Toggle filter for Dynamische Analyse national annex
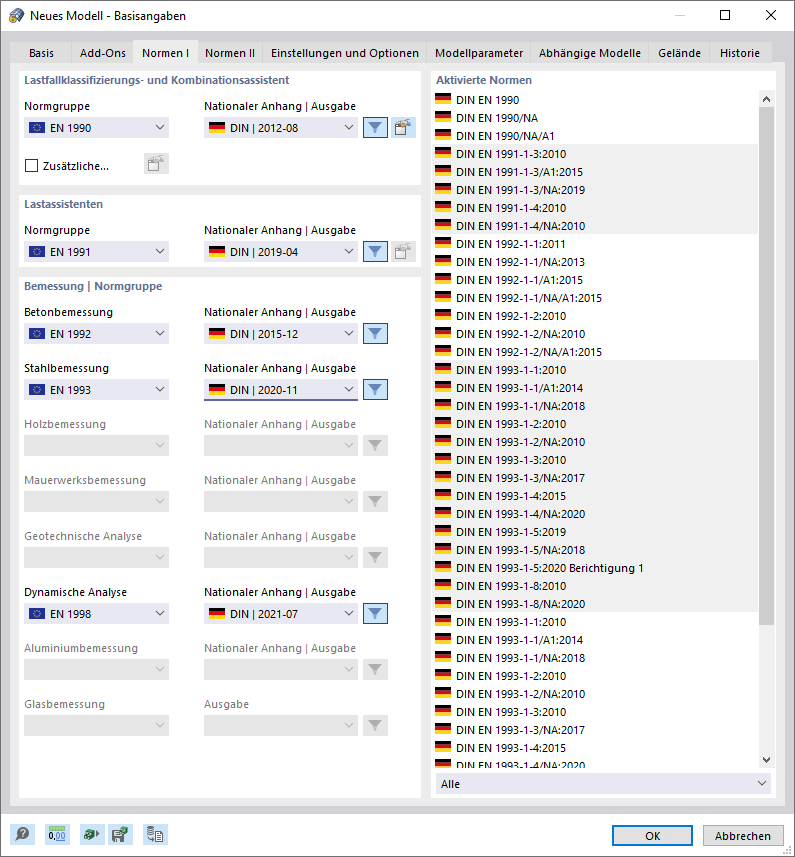 pos(375,614)
